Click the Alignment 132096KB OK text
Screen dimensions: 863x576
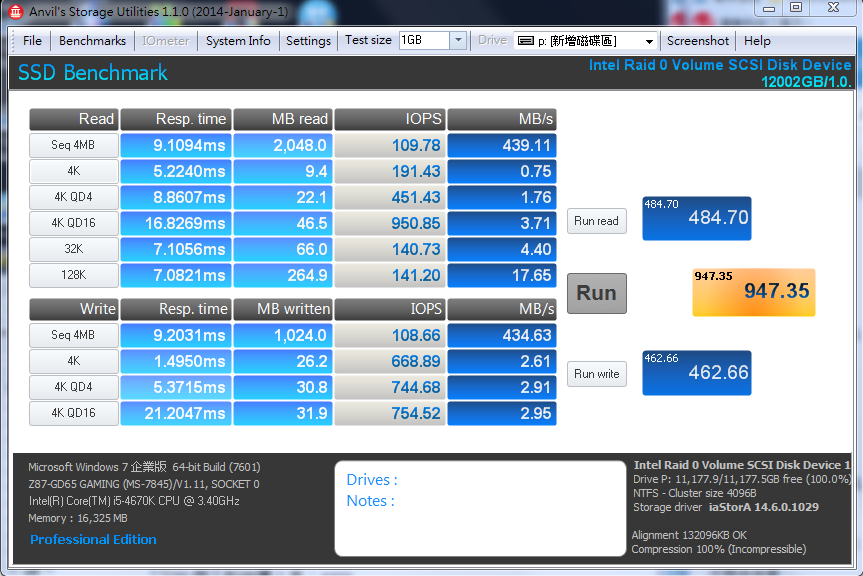[689, 535]
